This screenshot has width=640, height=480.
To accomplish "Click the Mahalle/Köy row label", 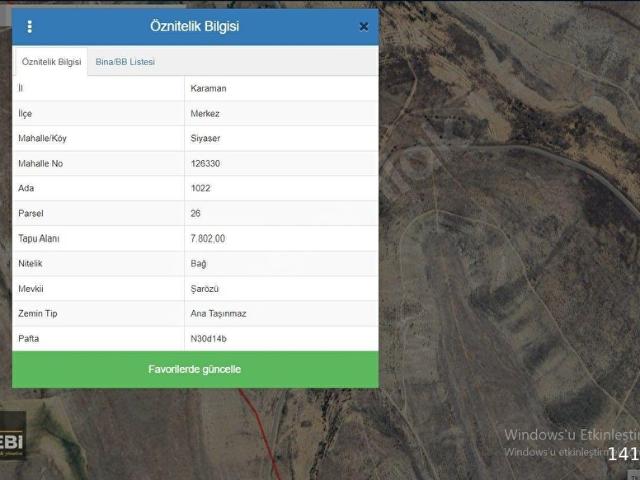I will click(42, 139).
